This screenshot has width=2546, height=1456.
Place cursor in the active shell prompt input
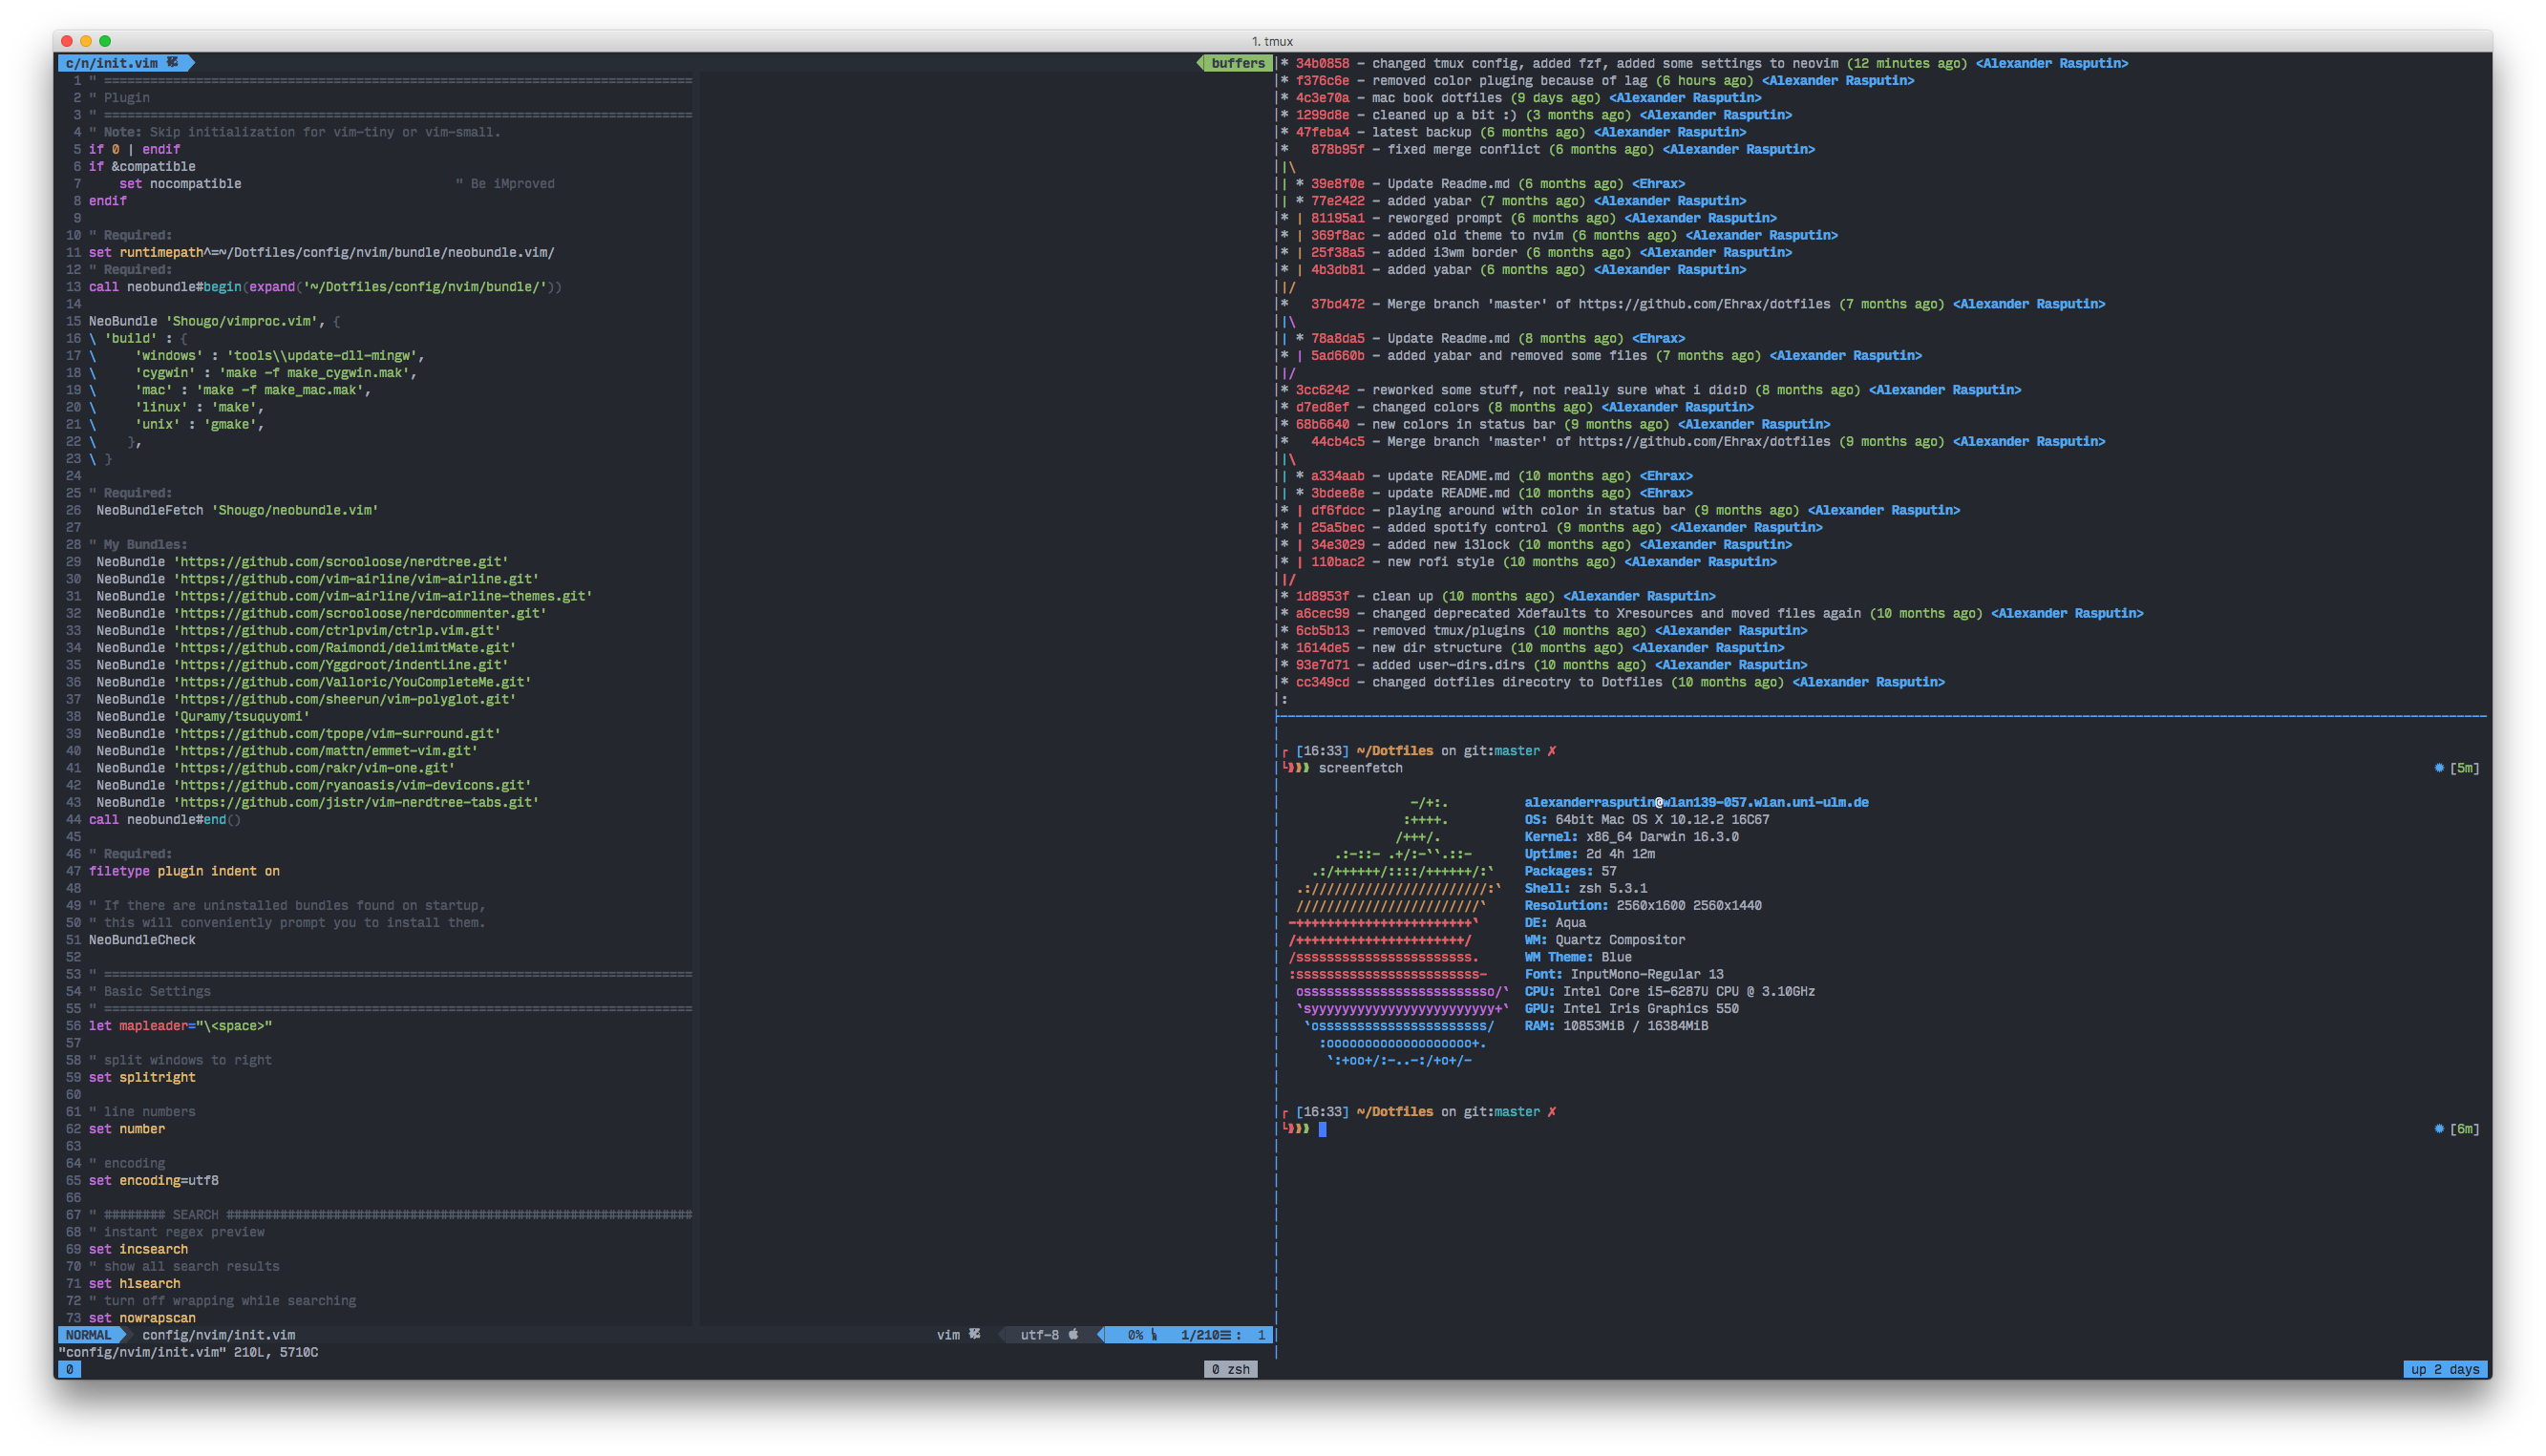pos(1322,1129)
